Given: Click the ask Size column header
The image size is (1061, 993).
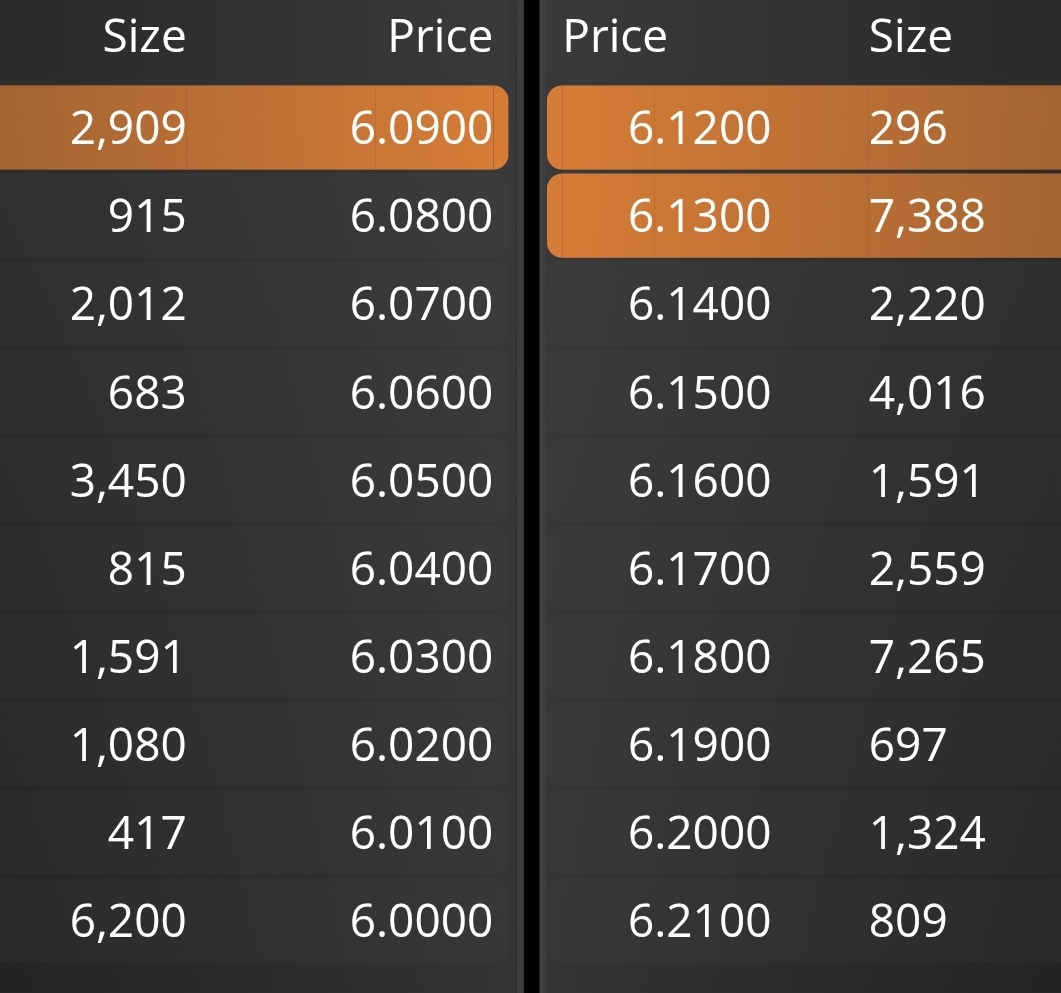Looking at the screenshot, I should [x=910, y=36].
